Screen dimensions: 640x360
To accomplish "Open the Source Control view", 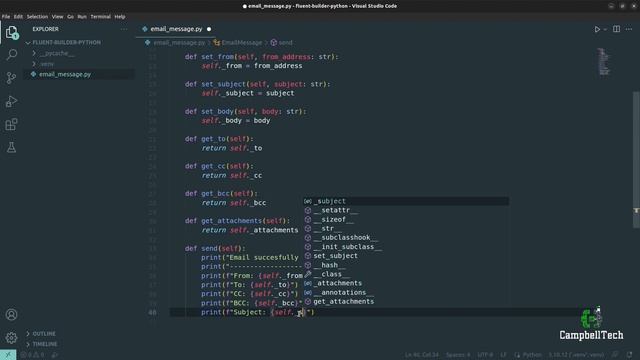I will [11, 78].
